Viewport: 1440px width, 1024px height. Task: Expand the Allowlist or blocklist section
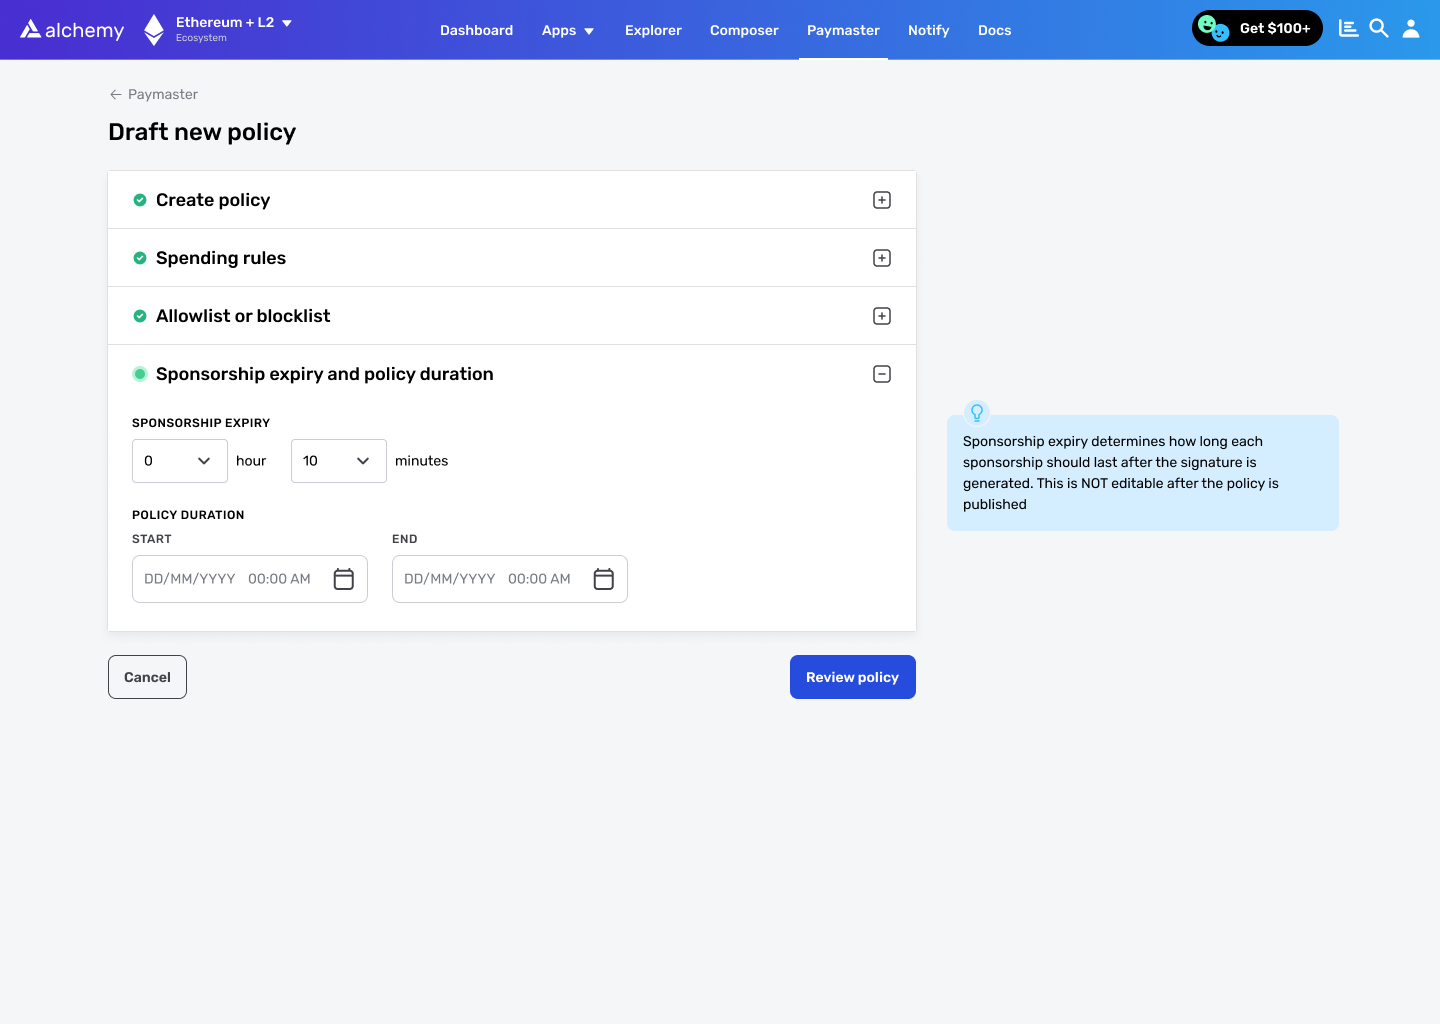coord(882,316)
